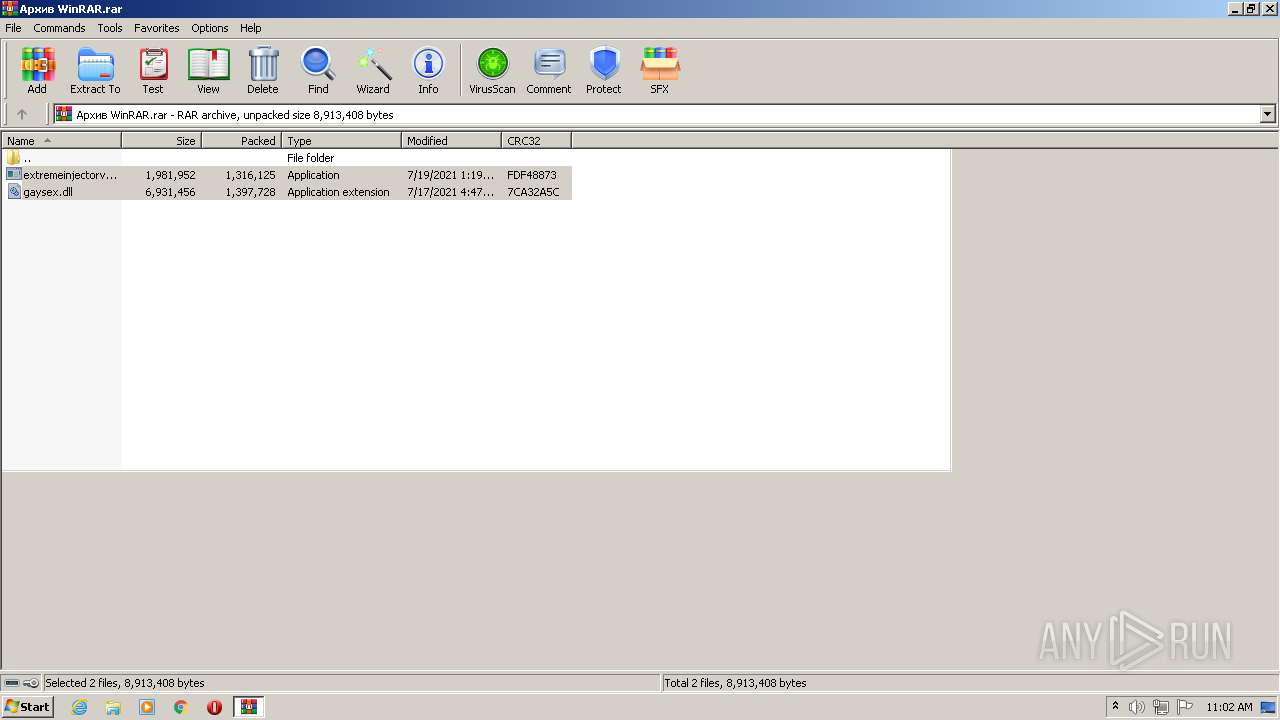Click the Test archive icon
Viewport: 1280px width, 720px height.
[x=153, y=65]
